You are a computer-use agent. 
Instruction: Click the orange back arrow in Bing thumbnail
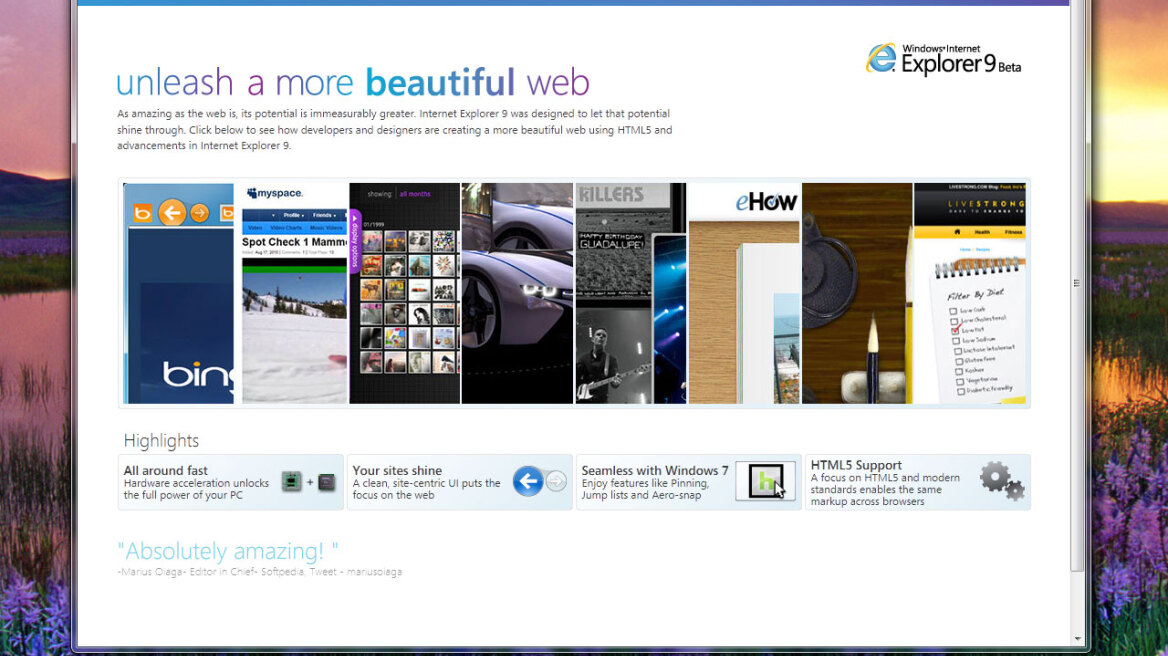[172, 213]
